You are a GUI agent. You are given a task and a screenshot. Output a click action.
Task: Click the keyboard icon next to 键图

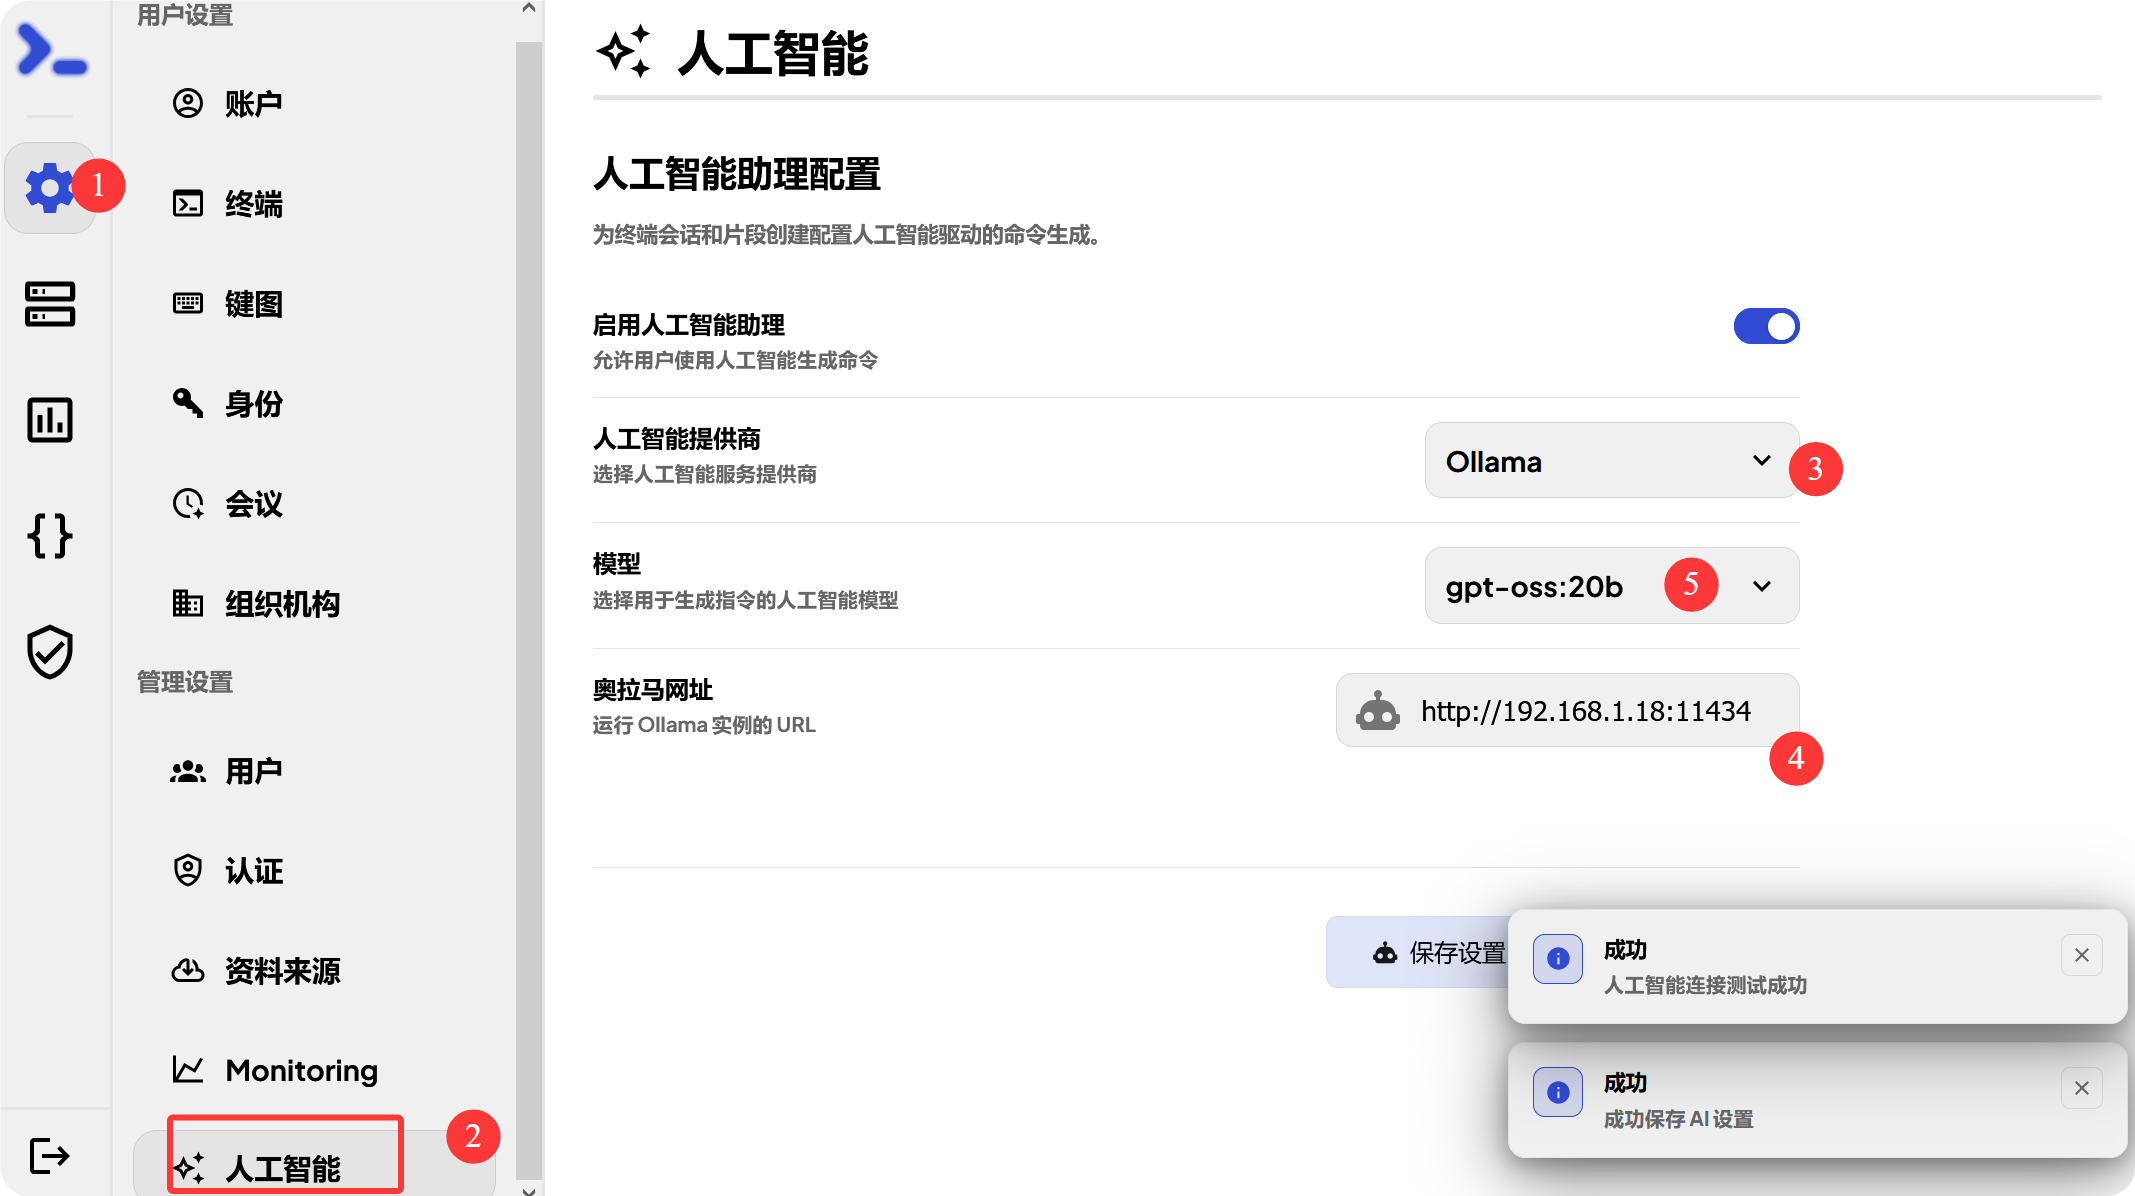(x=187, y=303)
